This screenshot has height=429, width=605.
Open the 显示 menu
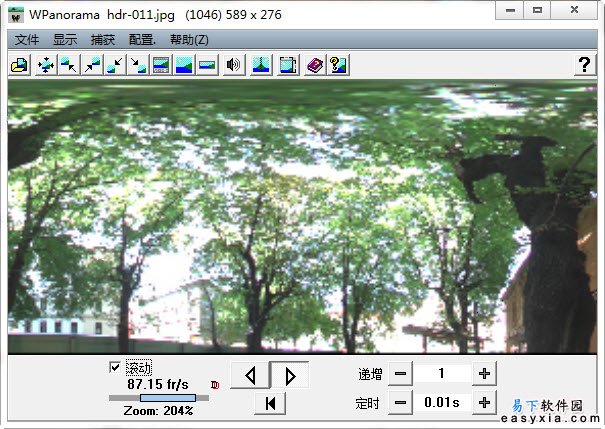(x=65, y=40)
